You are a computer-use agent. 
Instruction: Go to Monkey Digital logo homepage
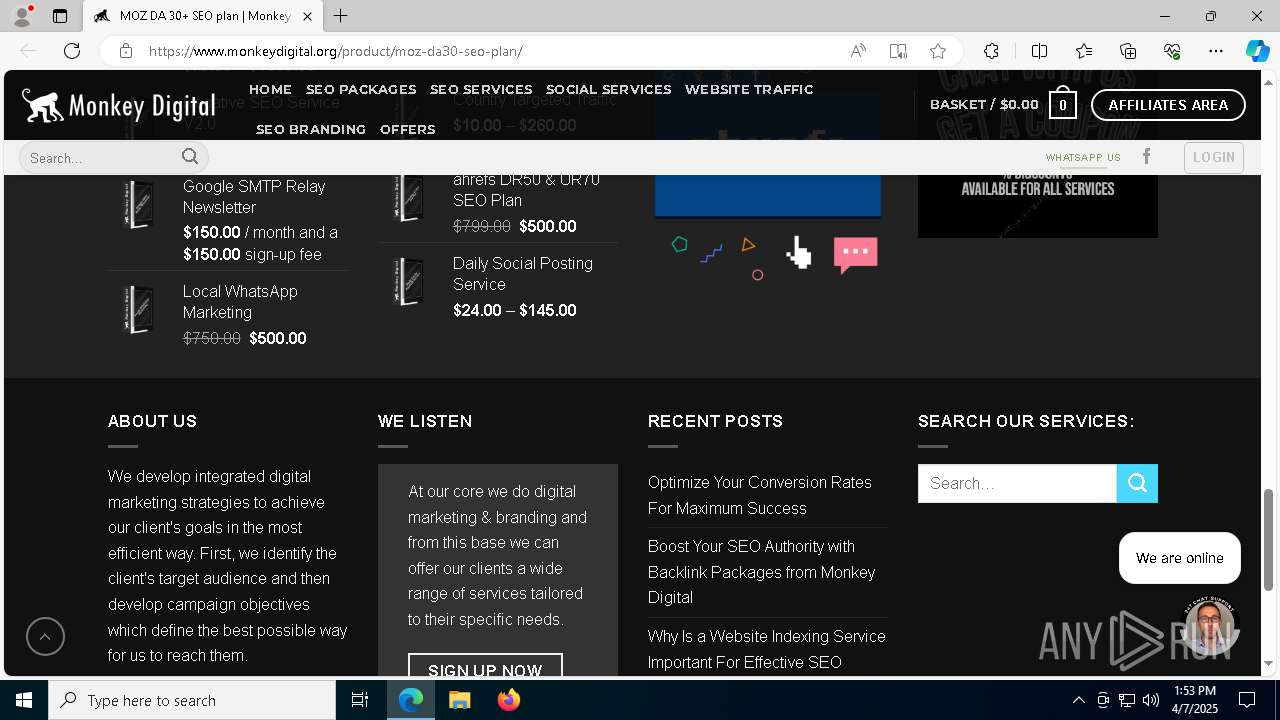pyautogui.click(x=118, y=105)
